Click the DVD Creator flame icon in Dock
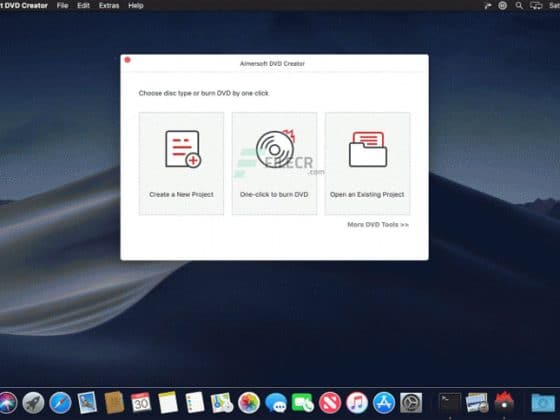Image resolution: width=560 pixels, height=420 pixels. [504, 402]
